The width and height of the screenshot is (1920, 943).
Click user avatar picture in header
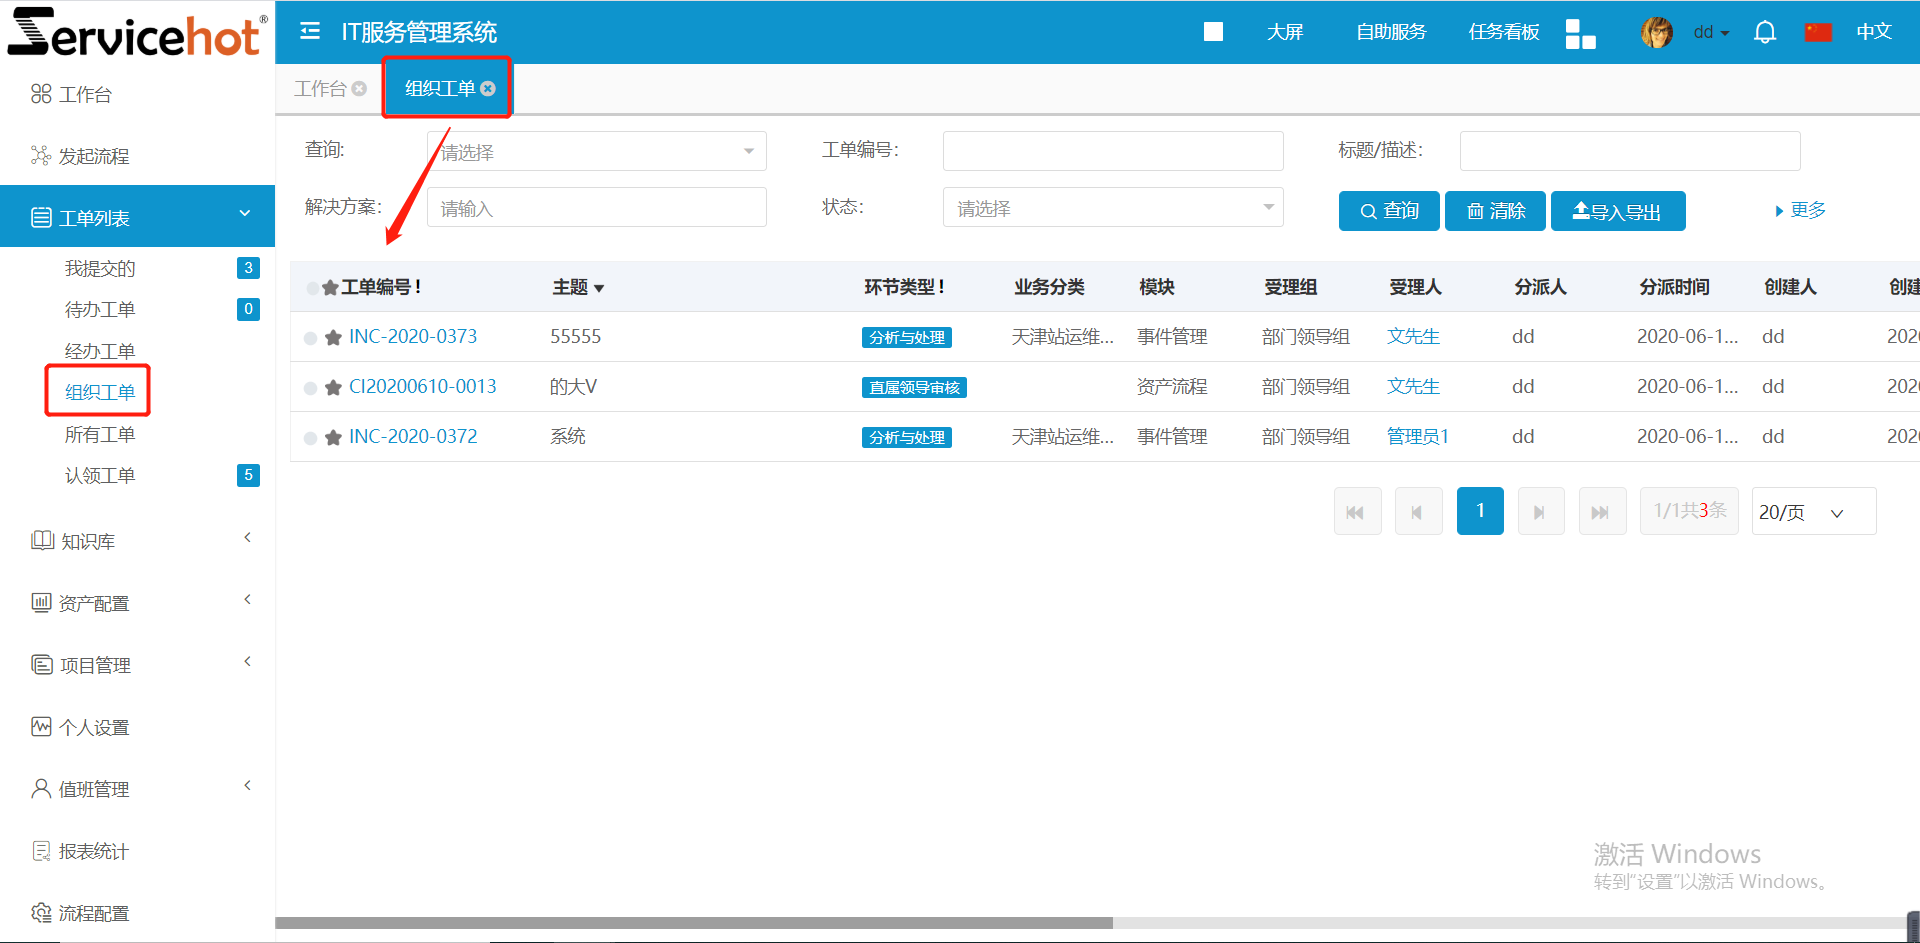[x=1657, y=32]
